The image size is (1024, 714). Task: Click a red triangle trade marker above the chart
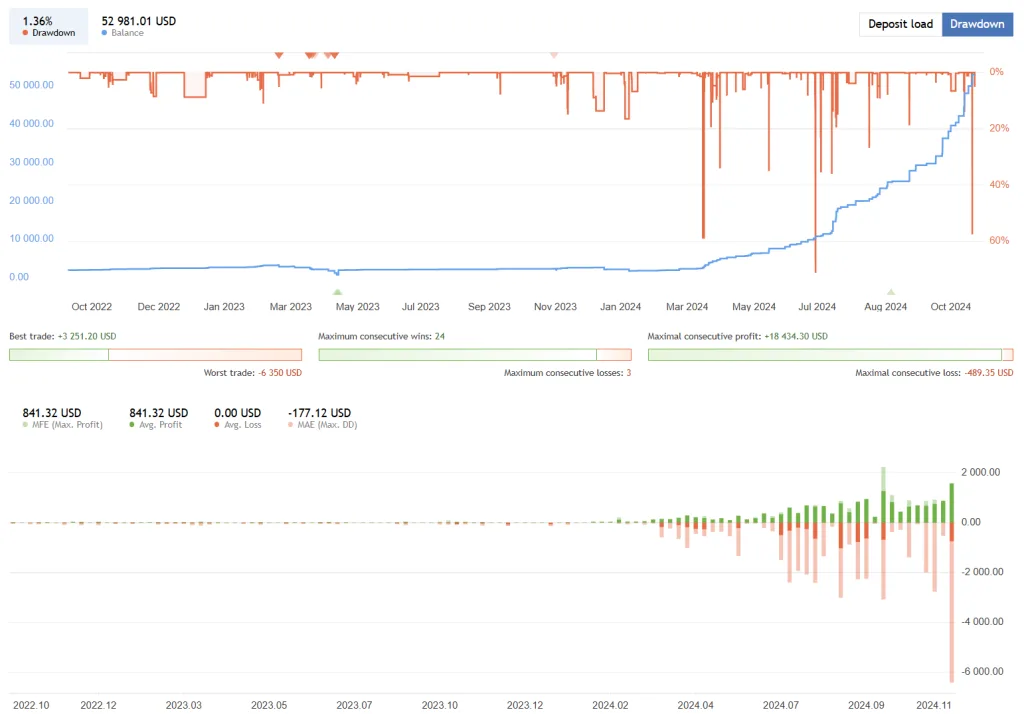pos(280,54)
